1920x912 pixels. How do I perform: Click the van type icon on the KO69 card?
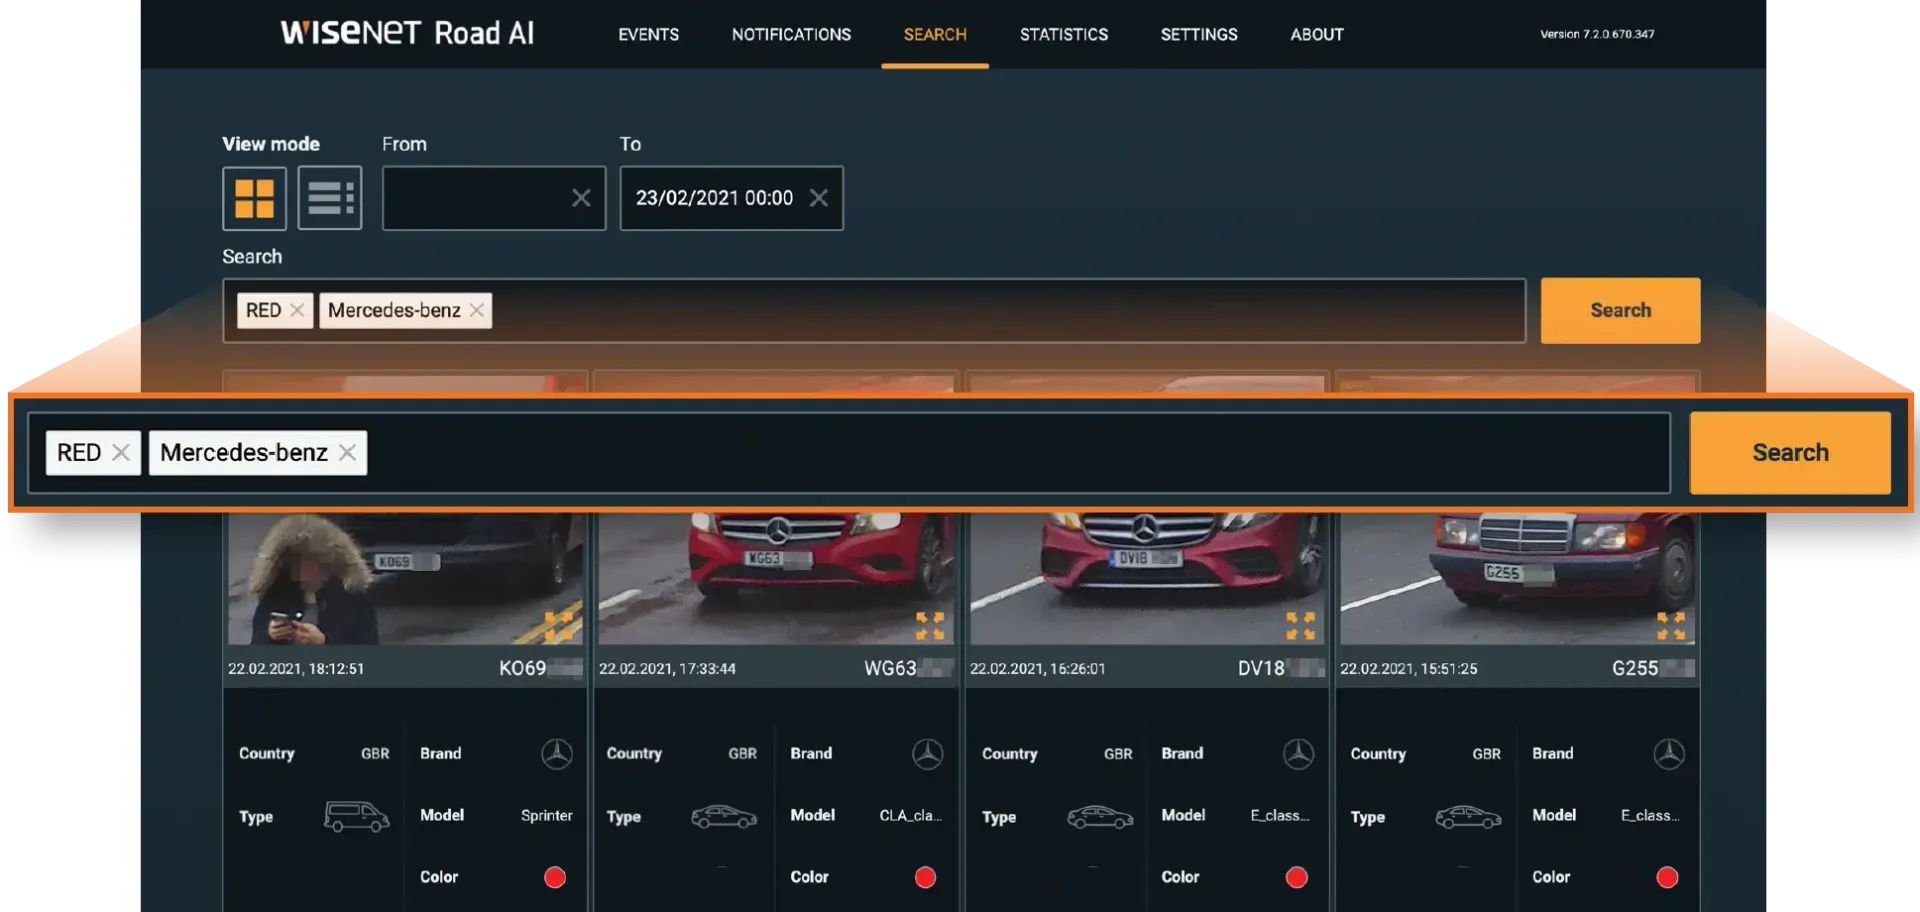click(357, 817)
